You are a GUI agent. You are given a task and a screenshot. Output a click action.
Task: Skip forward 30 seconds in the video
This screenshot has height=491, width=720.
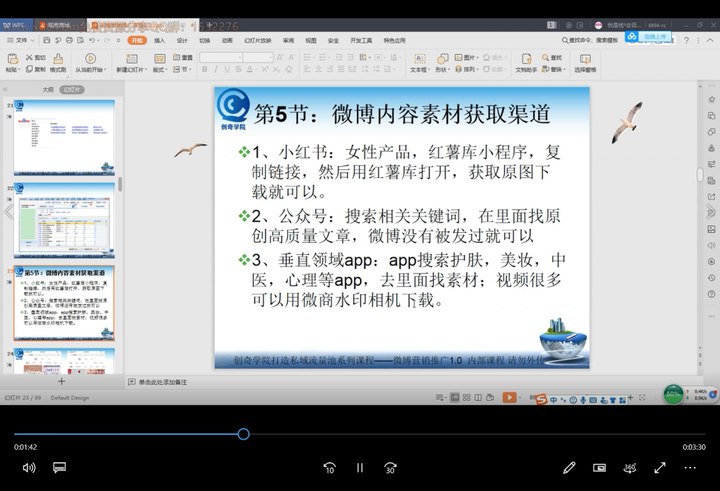tap(390, 468)
